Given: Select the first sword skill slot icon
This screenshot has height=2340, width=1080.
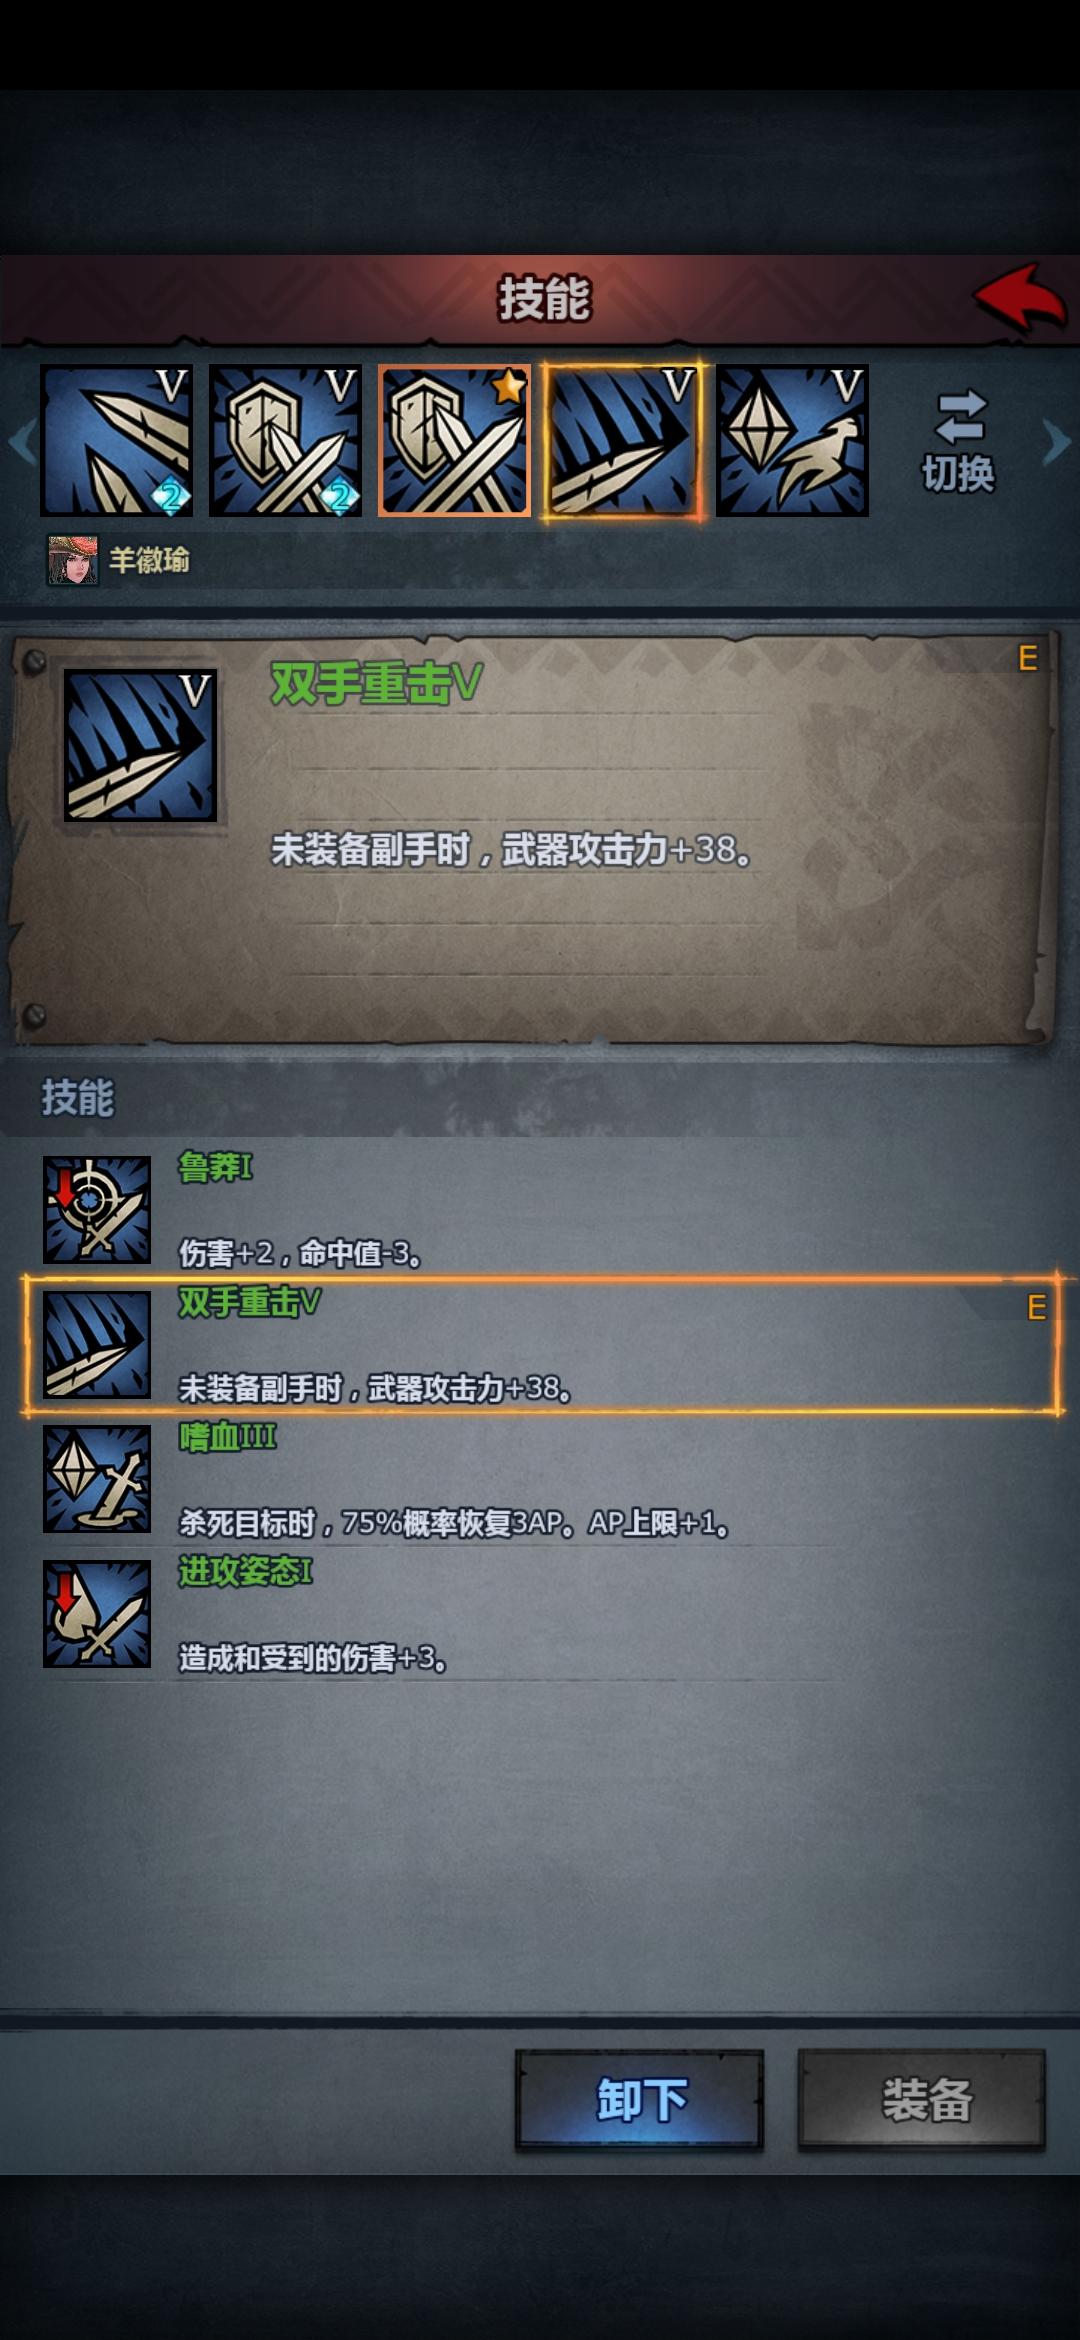Looking at the screenshot, I should (x=117, y=441).
